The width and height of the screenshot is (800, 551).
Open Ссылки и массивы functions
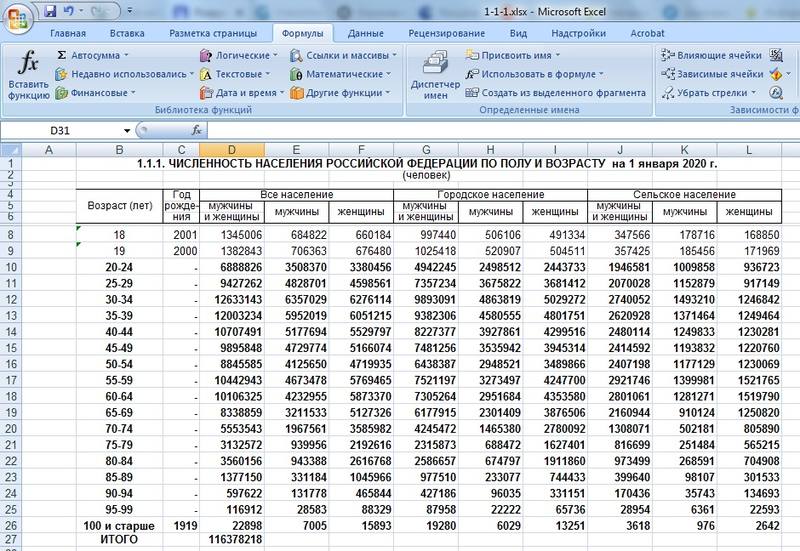click(x=346, y=55)
